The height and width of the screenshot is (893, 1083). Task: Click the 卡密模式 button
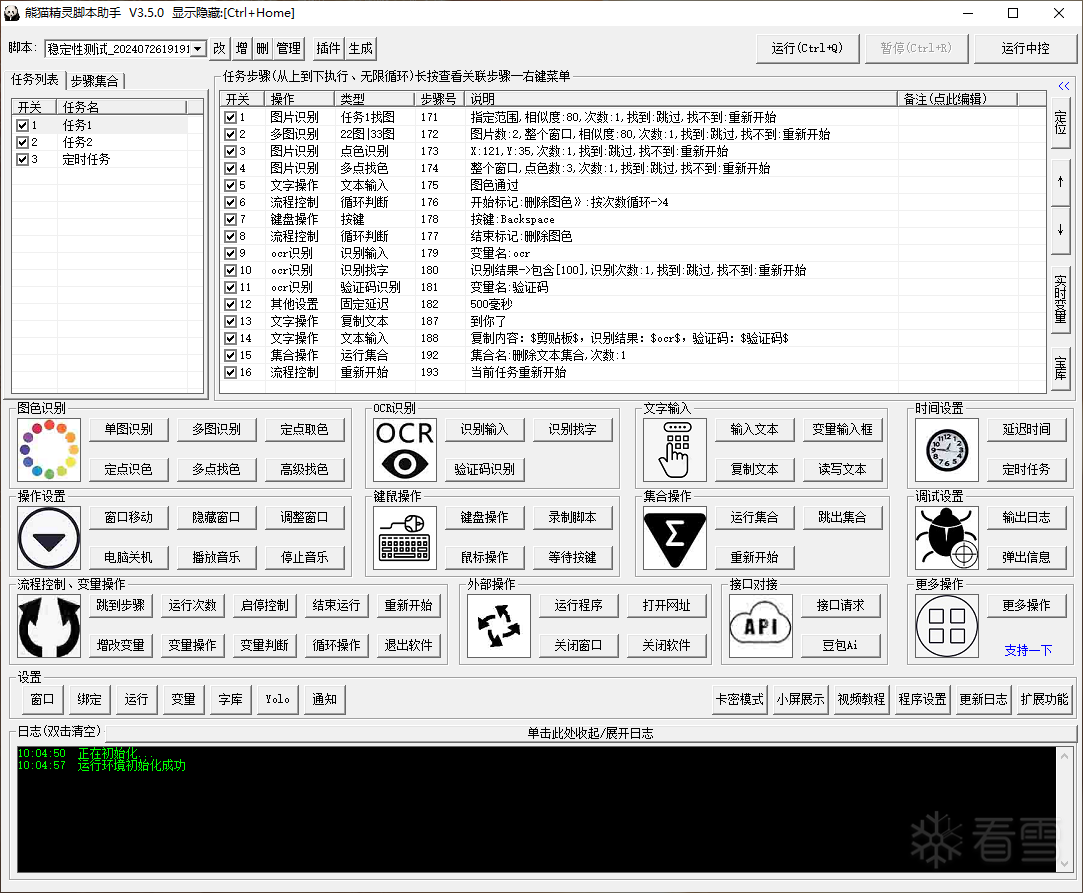pyautogui.click(x=740, y=700)
